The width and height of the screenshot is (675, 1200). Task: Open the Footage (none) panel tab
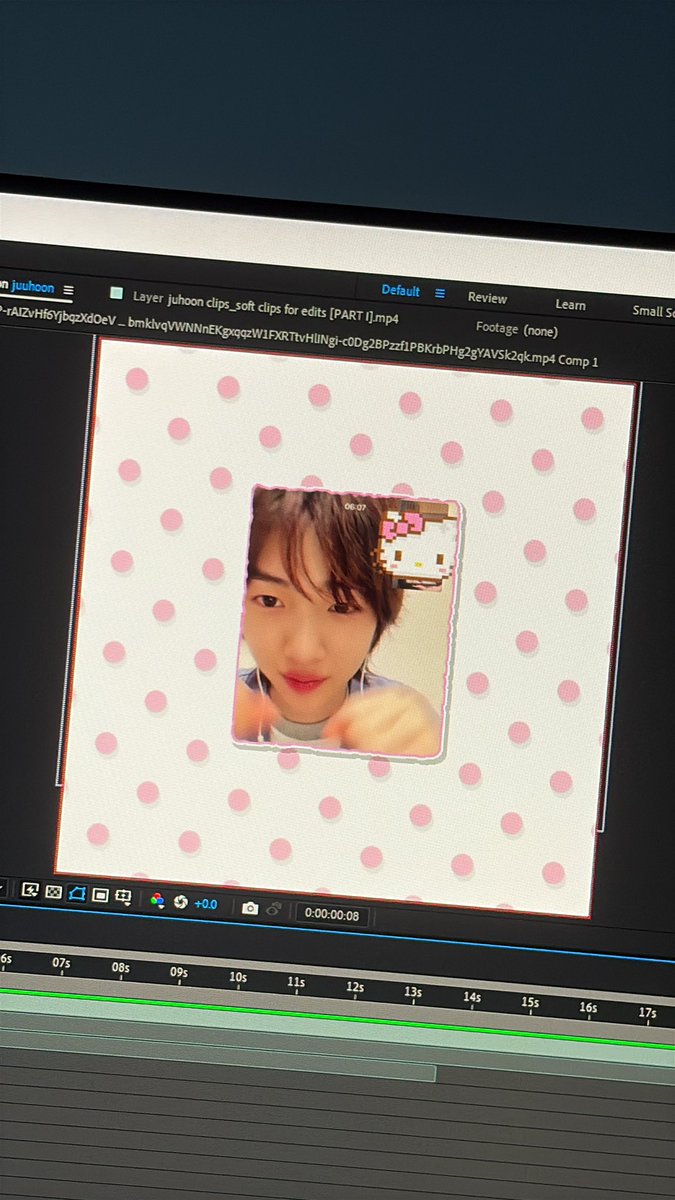517,329
